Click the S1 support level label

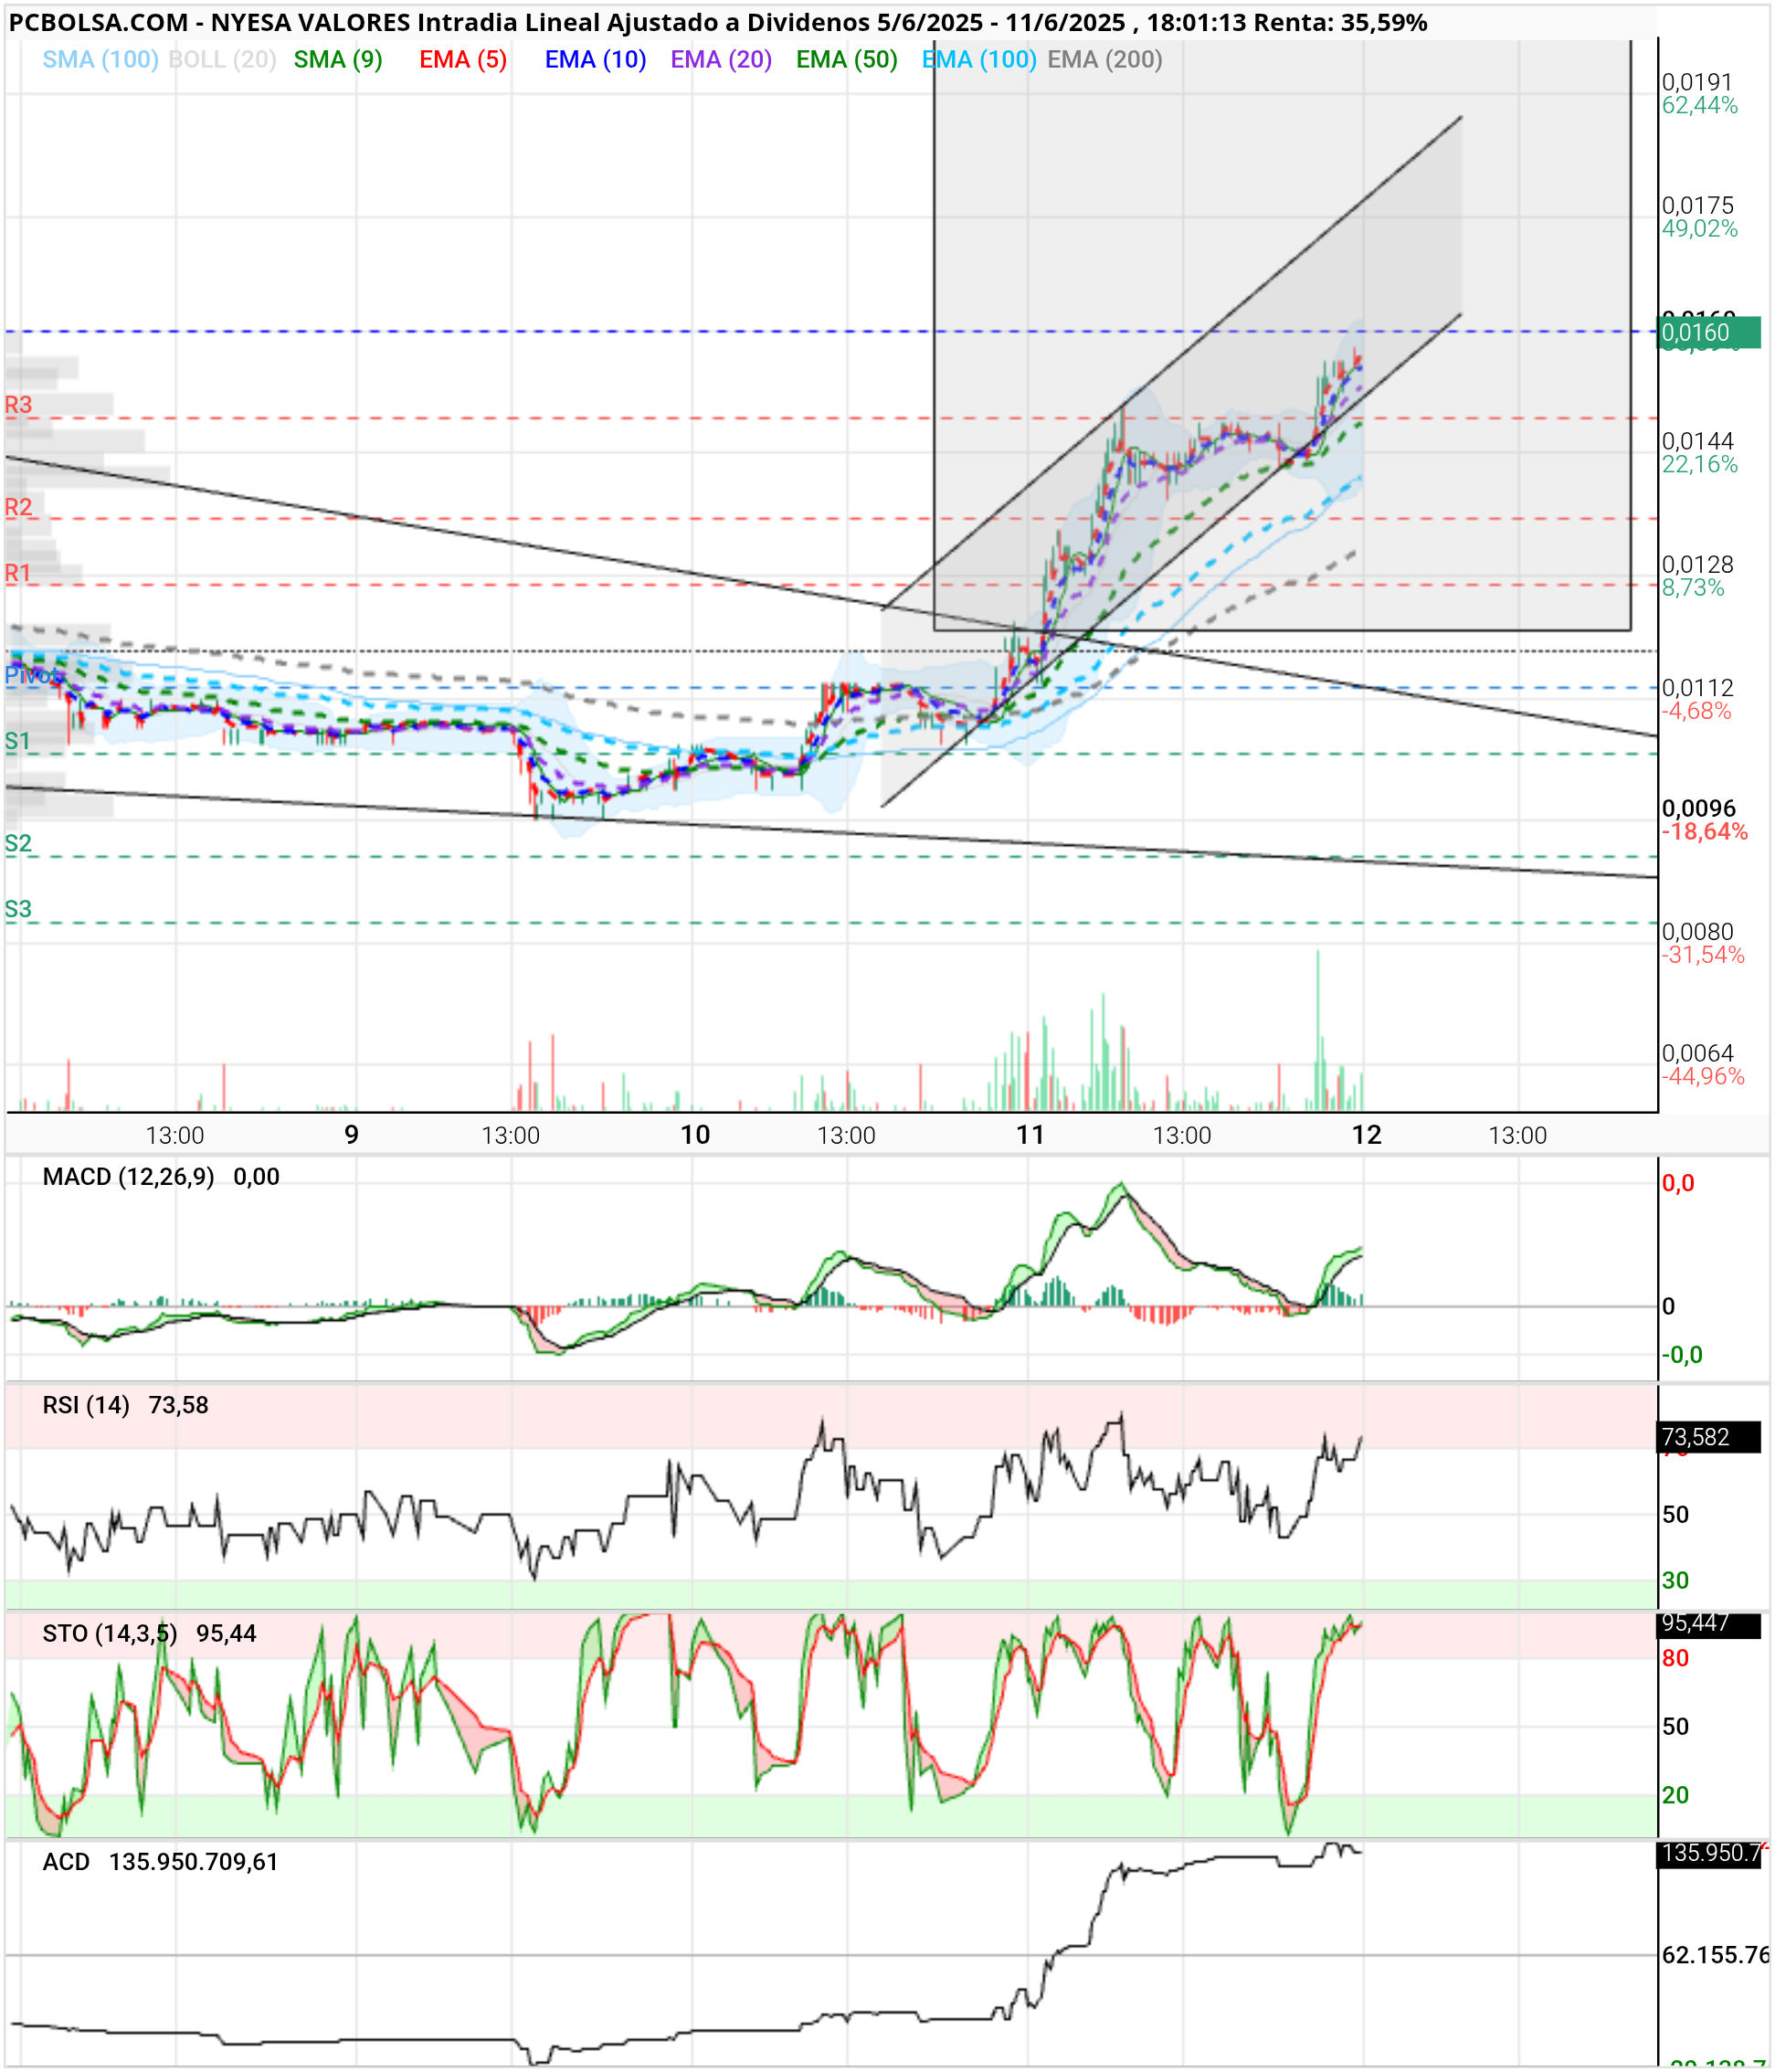coord(18,741)
